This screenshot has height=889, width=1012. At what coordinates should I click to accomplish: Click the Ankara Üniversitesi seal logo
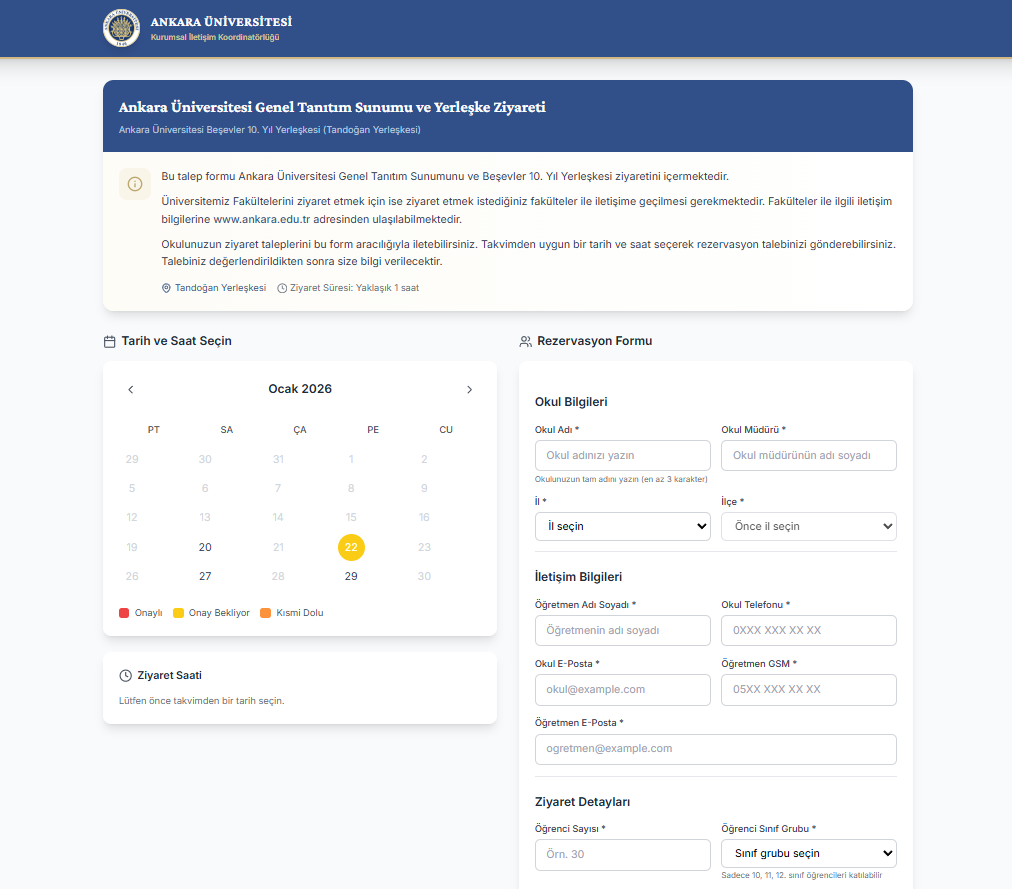[x=121, y=28]
